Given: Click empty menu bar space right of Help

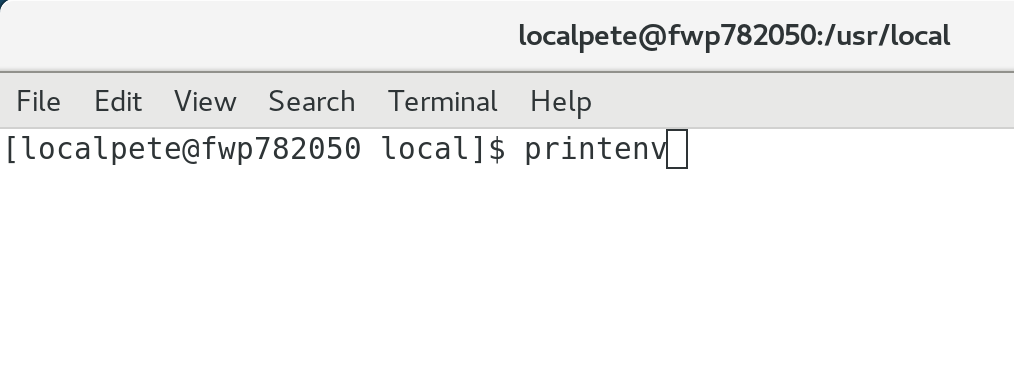Looking at the screenshot, I should click(x=802, y=102).
